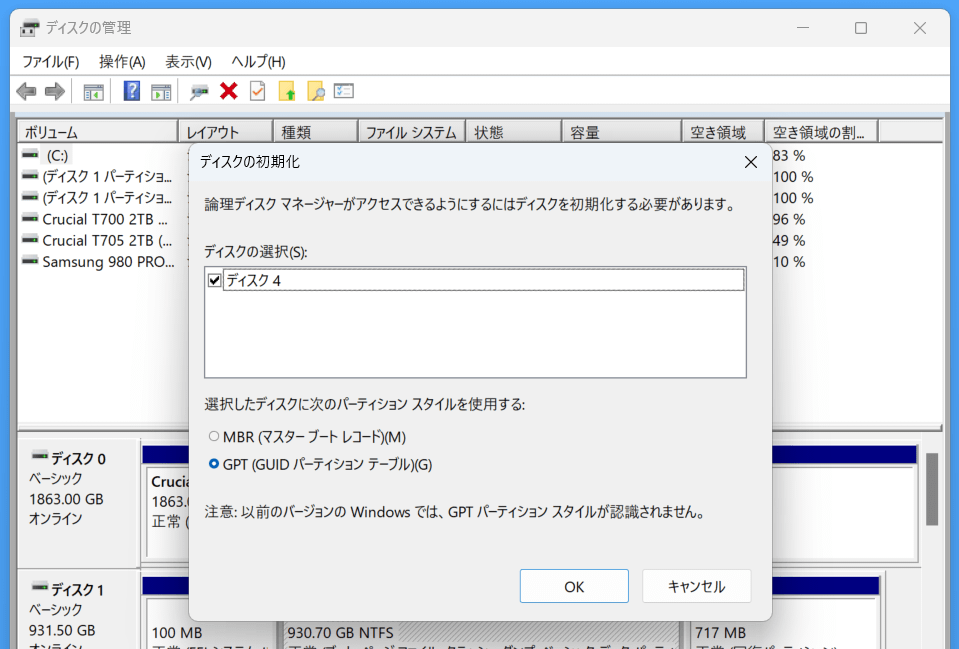Image resolution: width=959 pixels, height=649 pixels.
Task: Click the connect/rescan disk toolbar icon
Action: coord(199,92)
